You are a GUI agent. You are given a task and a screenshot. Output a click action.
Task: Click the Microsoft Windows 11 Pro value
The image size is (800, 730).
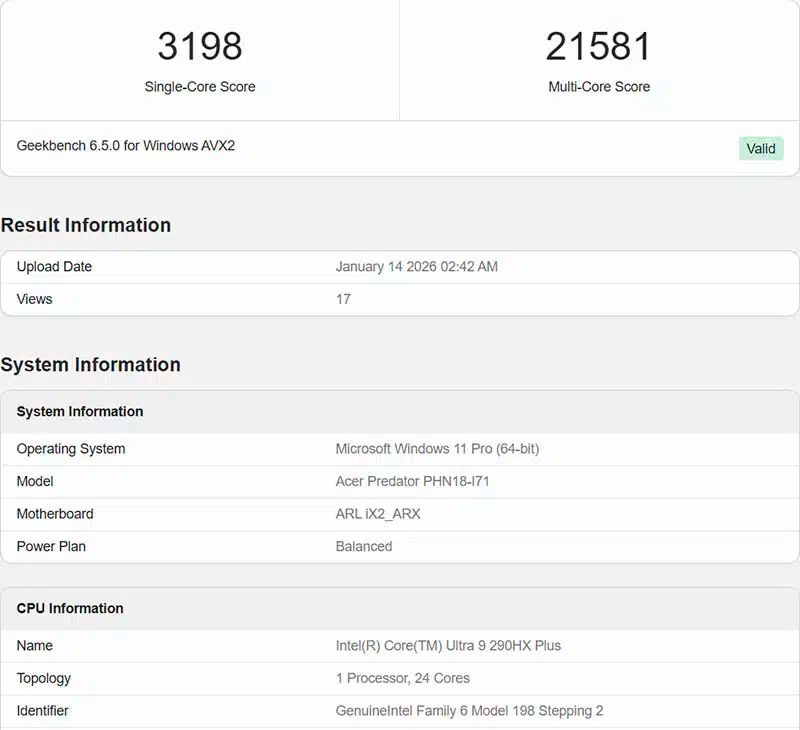click(x=438, y=449)
